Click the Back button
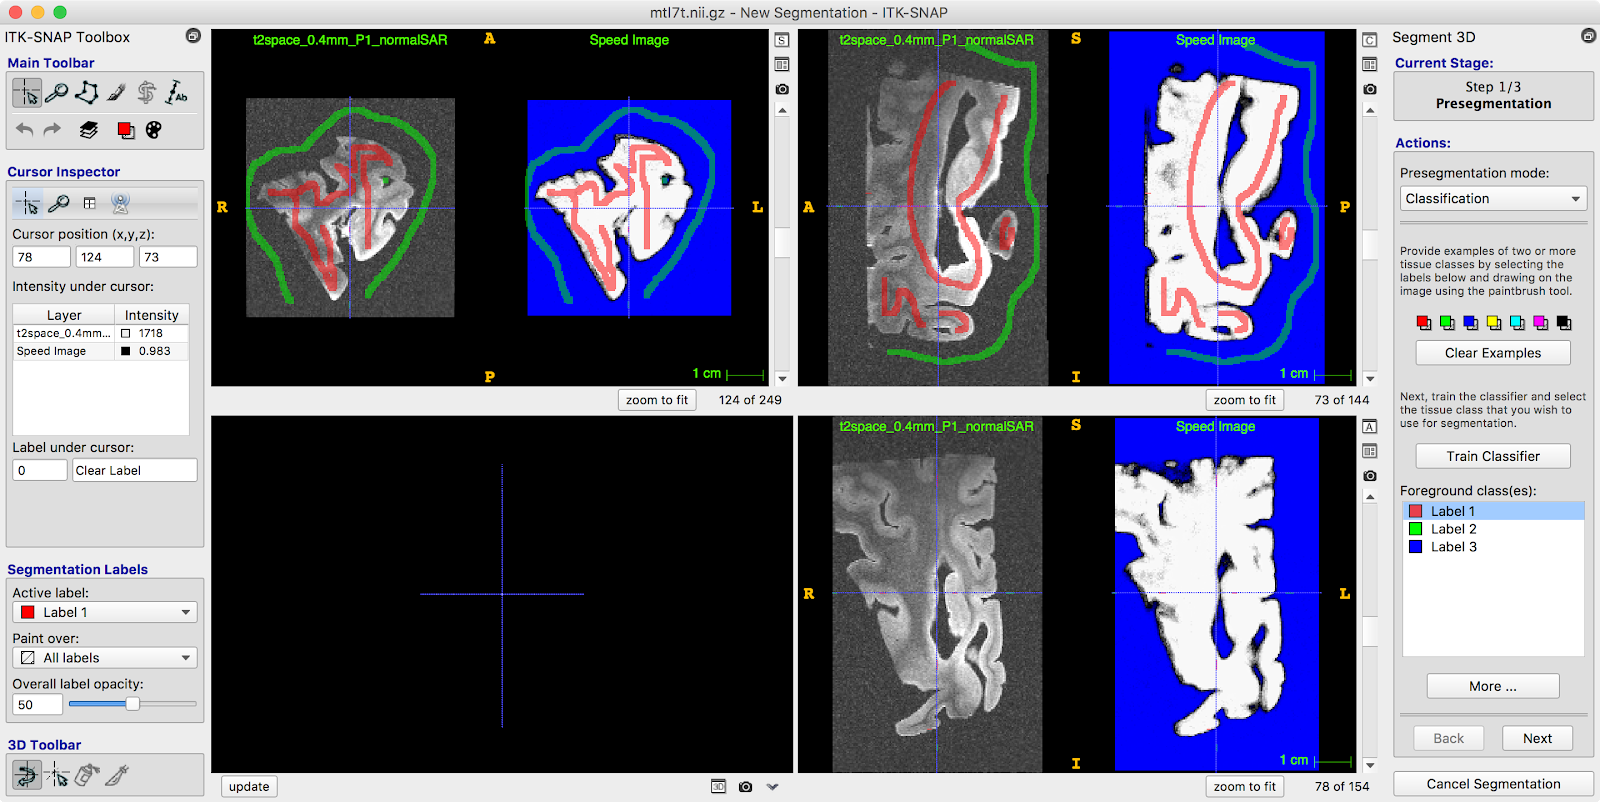This screenshot has width=1600, height=802. 1448,738
